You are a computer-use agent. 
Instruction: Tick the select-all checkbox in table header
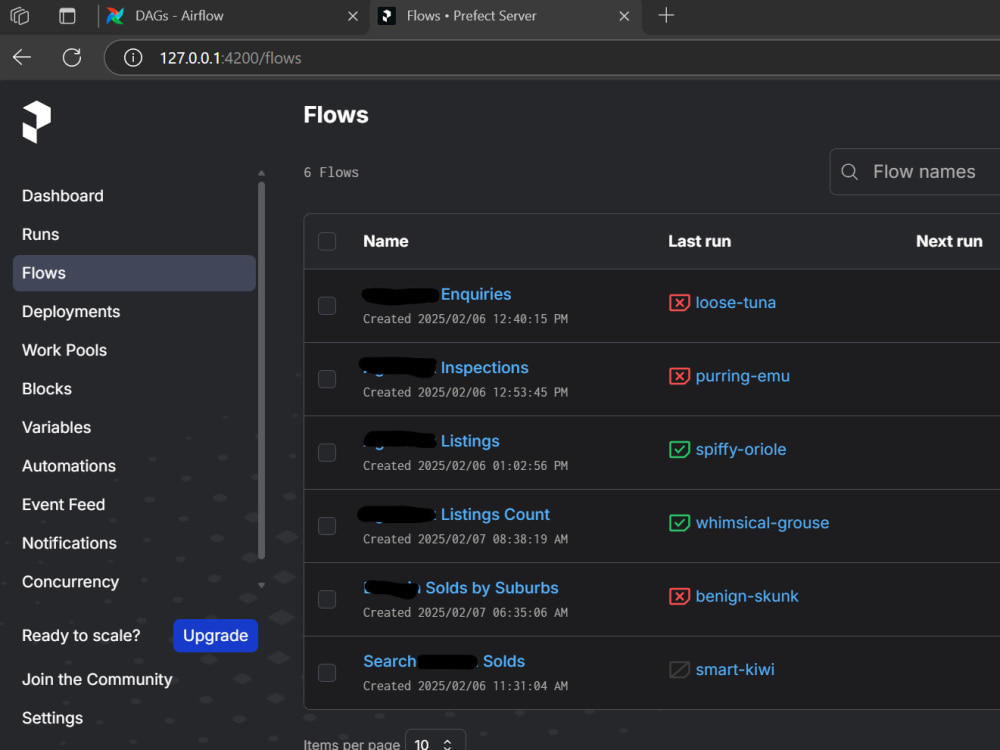point(327,241)
